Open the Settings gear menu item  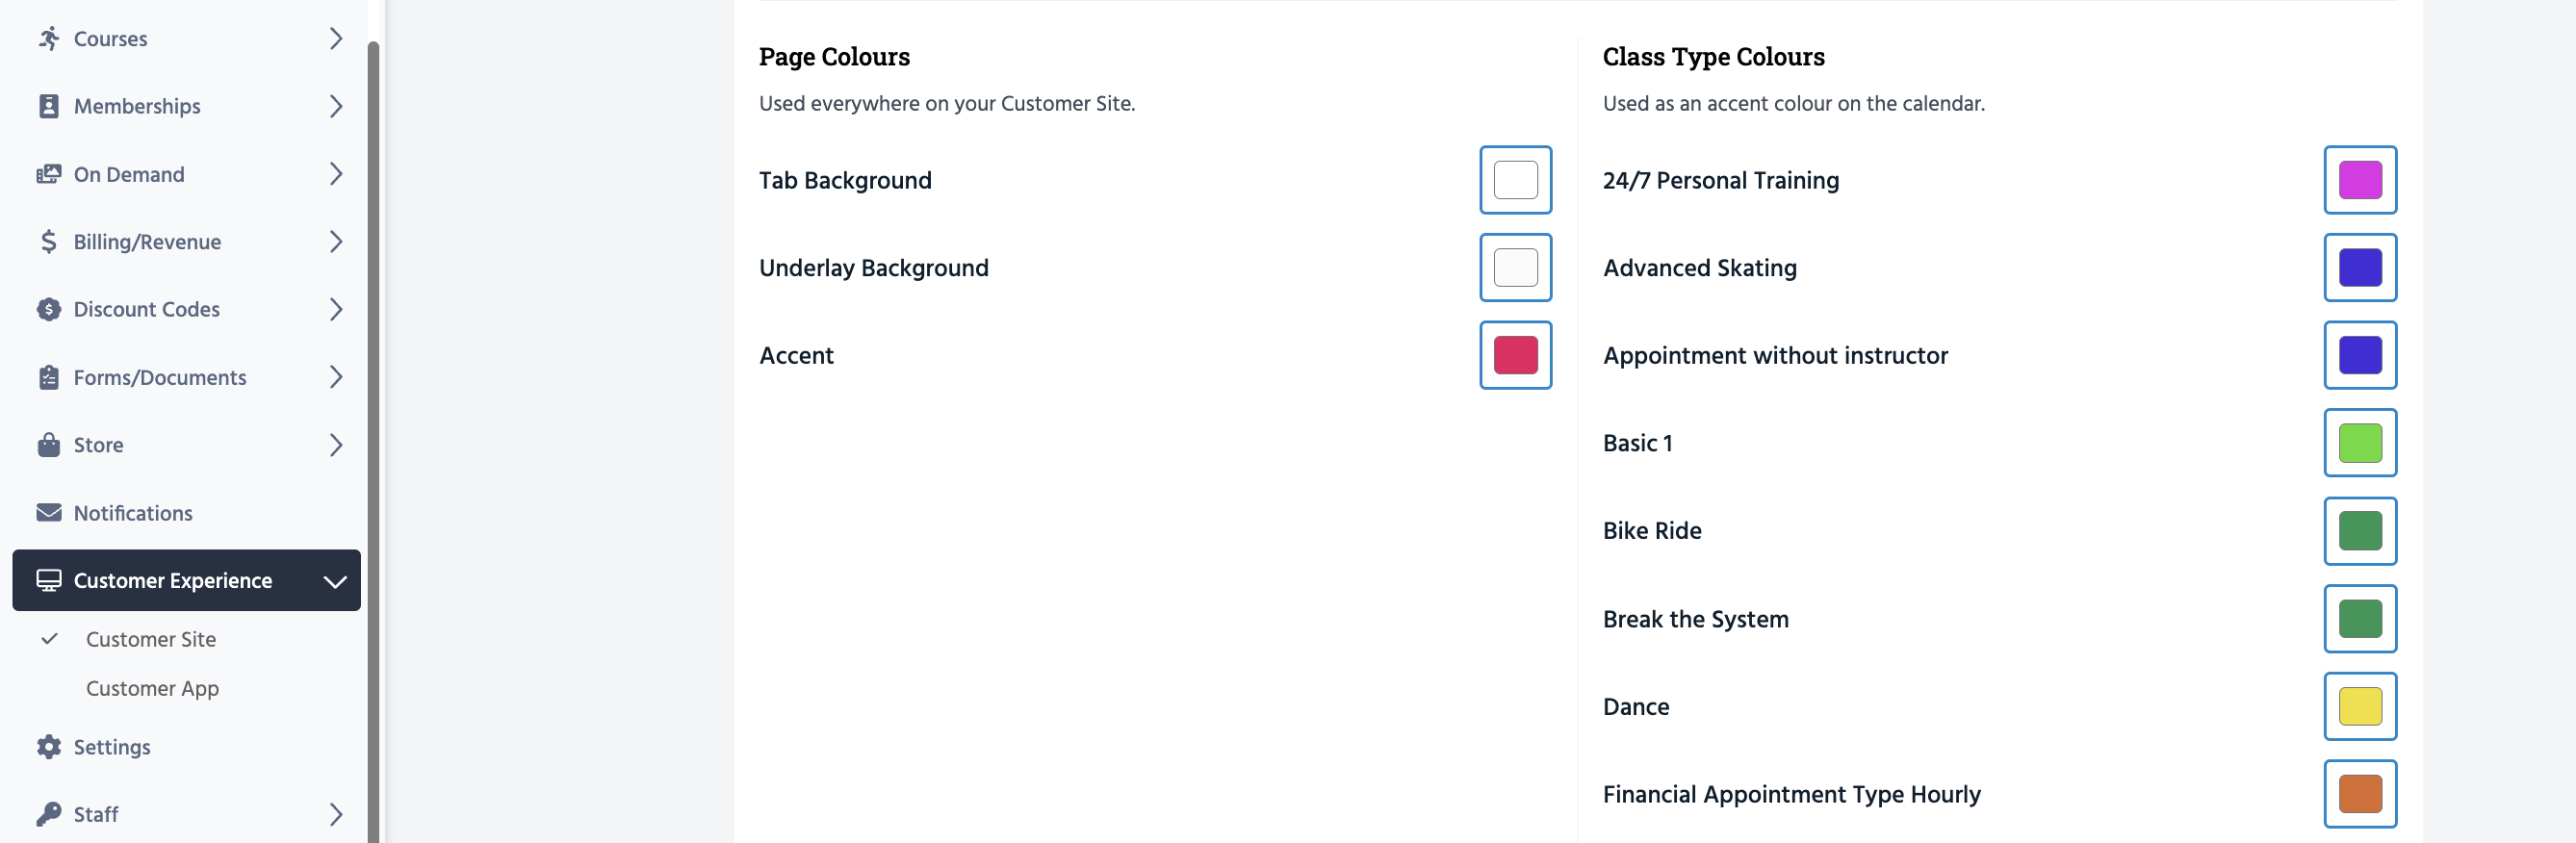(x=111, y=747)
